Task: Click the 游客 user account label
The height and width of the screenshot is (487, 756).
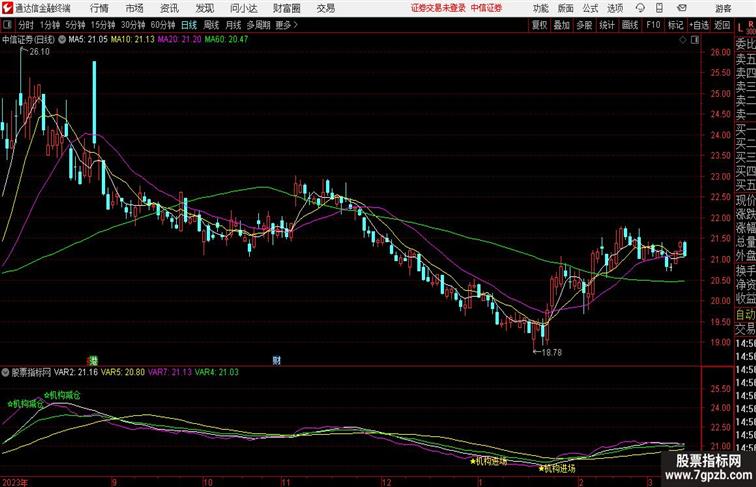Action: tap(723, 8)
